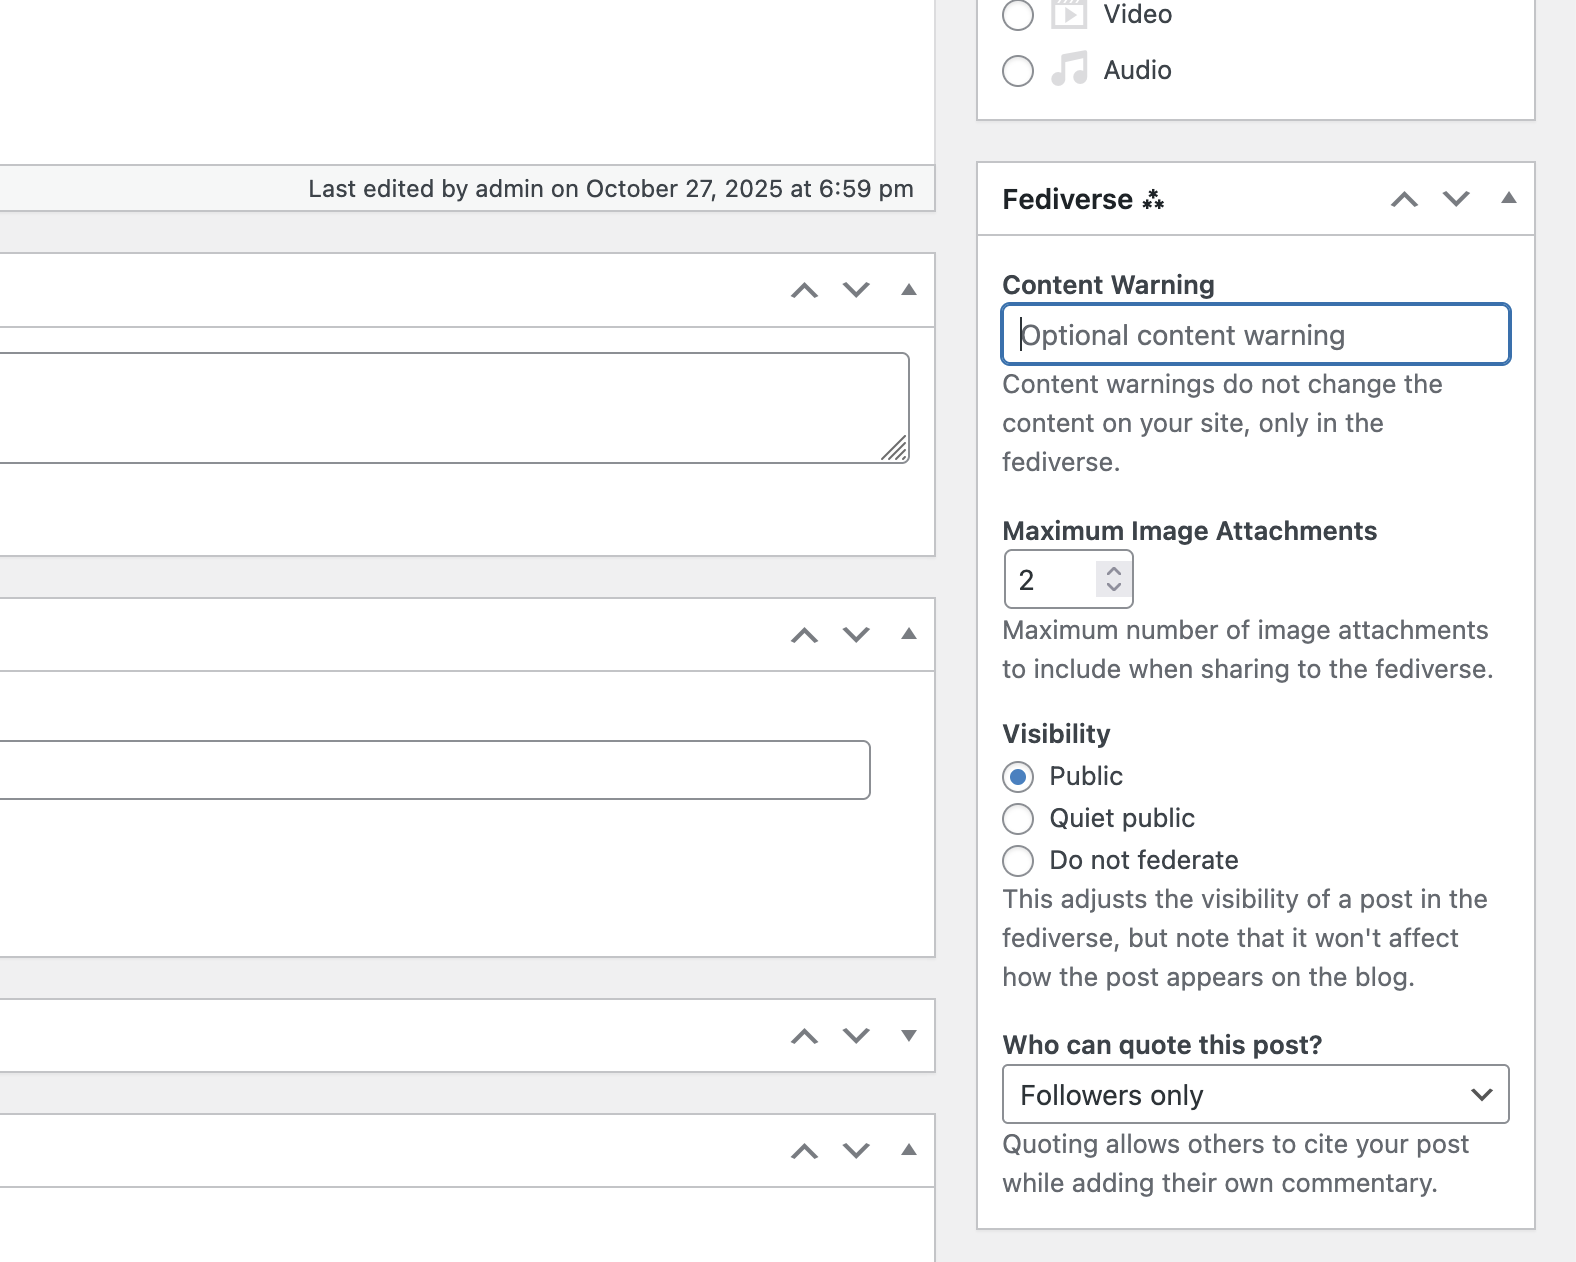This screenshot has width=1576, height=1262.
Task: Click the Video format icon
Action: click(x=1069, y=15)
